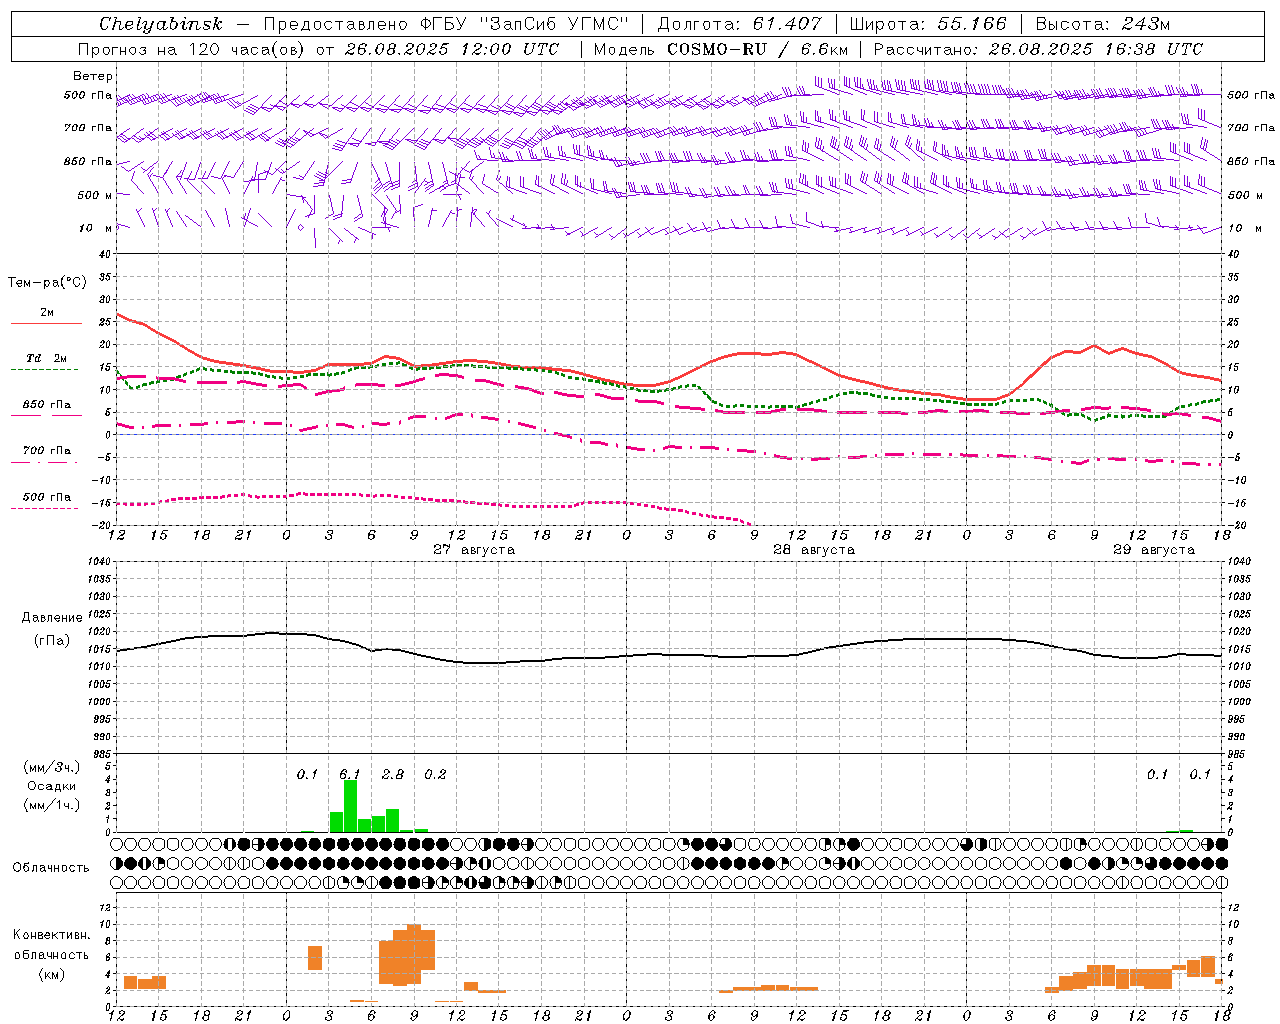Click the Конвективн. label

[51, 935]
